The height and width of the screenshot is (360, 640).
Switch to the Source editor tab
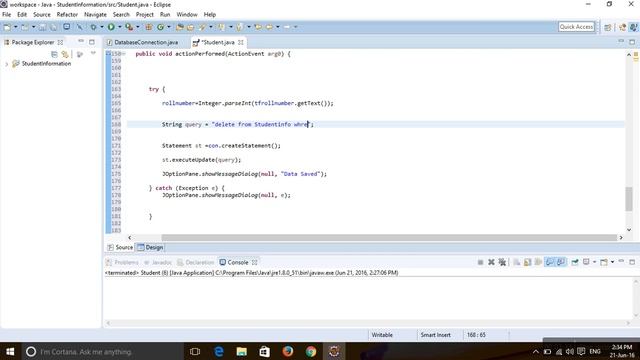[x=120, y=247]
